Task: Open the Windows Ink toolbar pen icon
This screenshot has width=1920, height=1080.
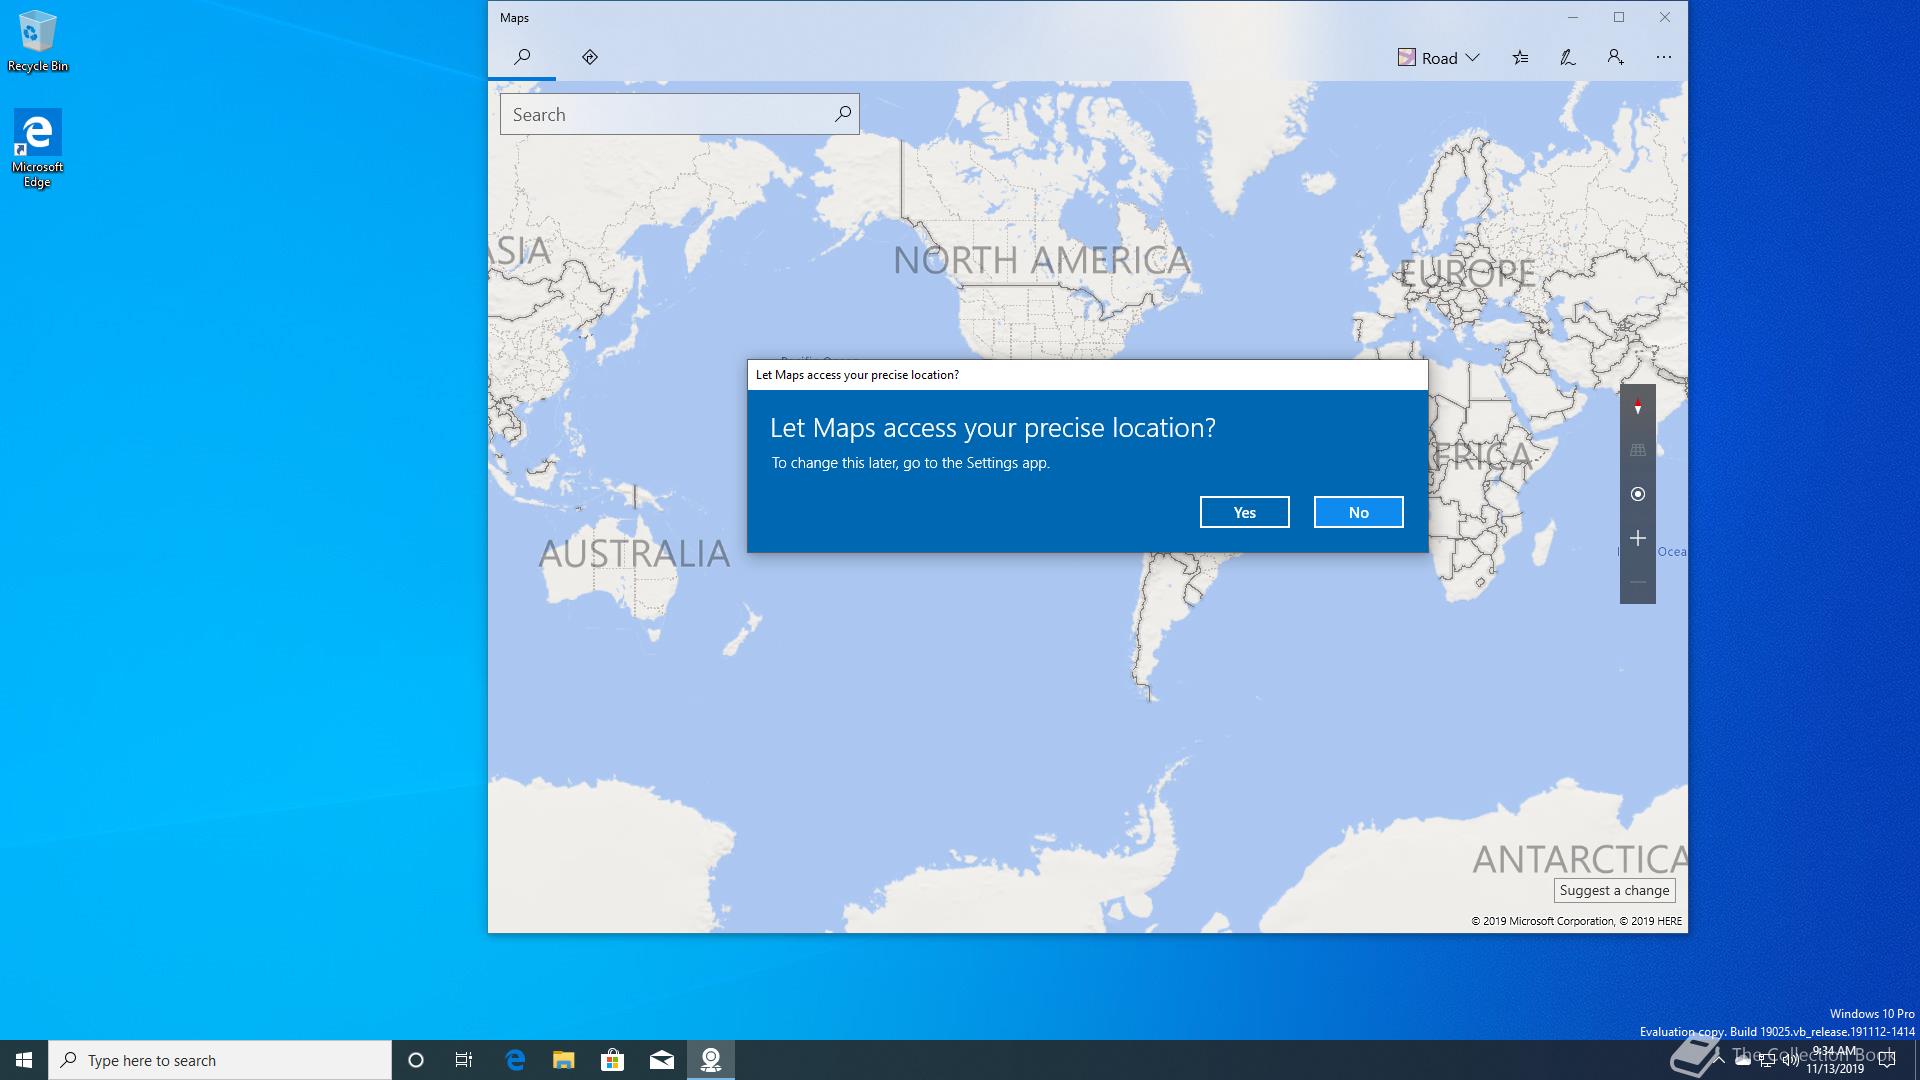Action: (x=1567, y=58)
